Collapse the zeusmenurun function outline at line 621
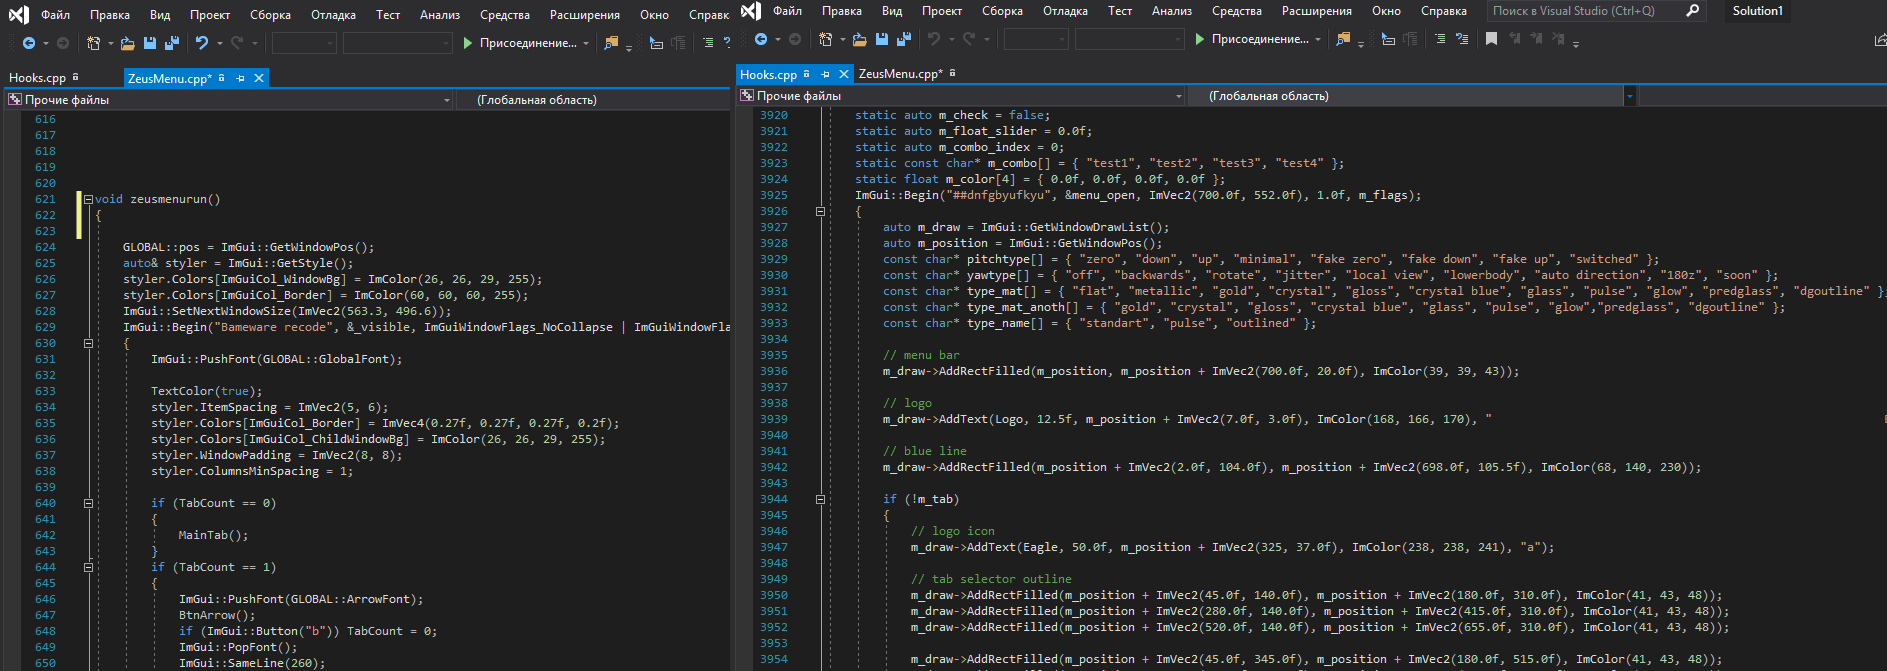Image resolution: width=1887 pixels, height=671 pixels. click(x=88, y=199)
